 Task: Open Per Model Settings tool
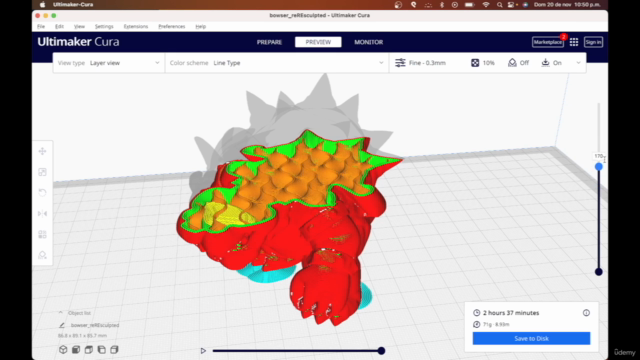point(42,234)
